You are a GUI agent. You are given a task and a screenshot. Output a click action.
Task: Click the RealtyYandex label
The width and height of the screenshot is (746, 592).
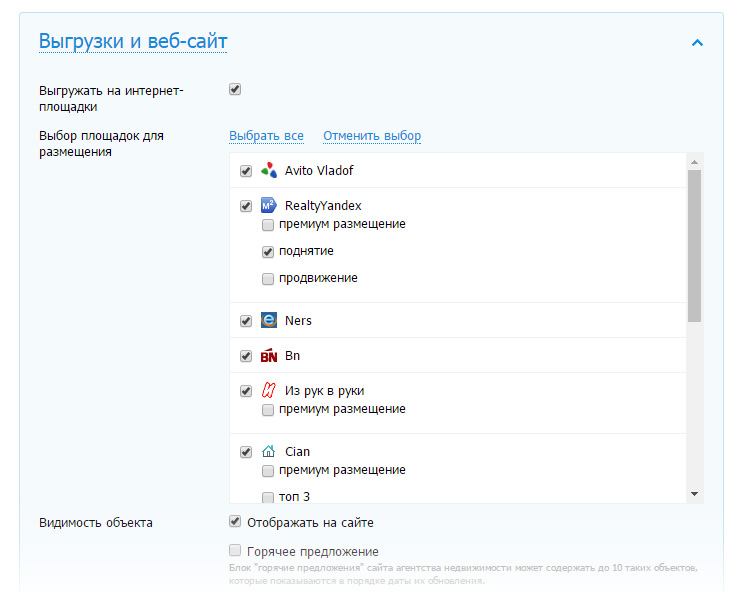click(323, 206)
